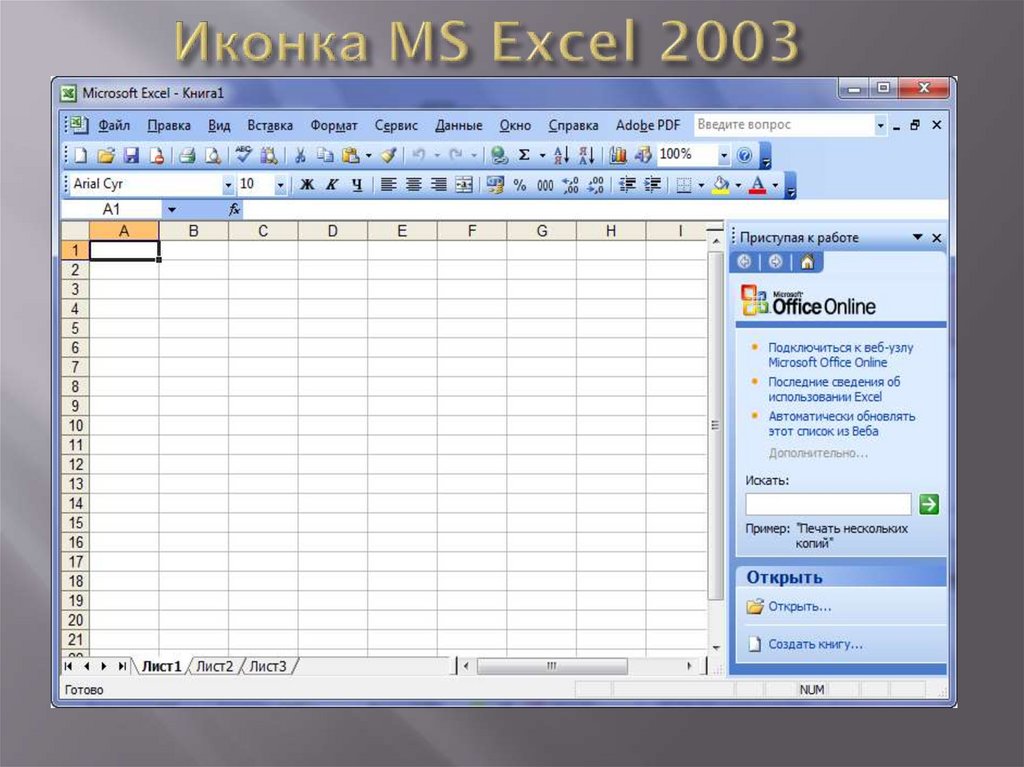This screenshot has height=767, width=1024.
Task: Align text right in the cell
Action: click(439, 185)
